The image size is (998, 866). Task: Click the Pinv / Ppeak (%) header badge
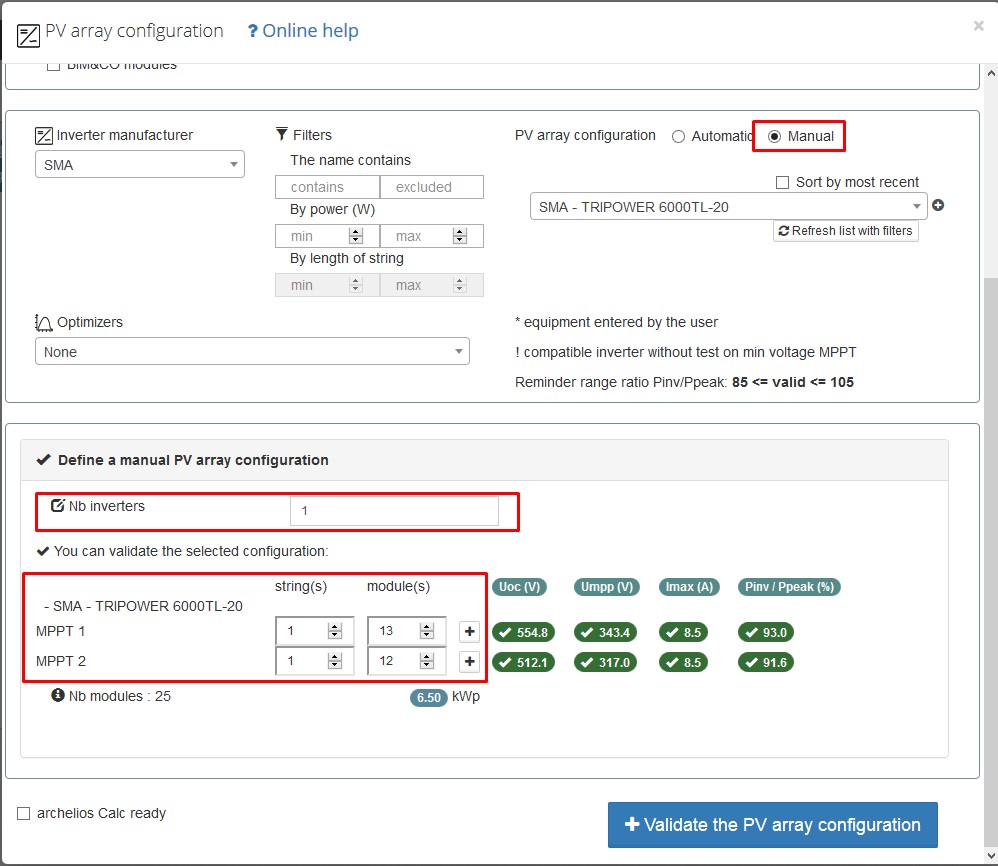point(789,587)
